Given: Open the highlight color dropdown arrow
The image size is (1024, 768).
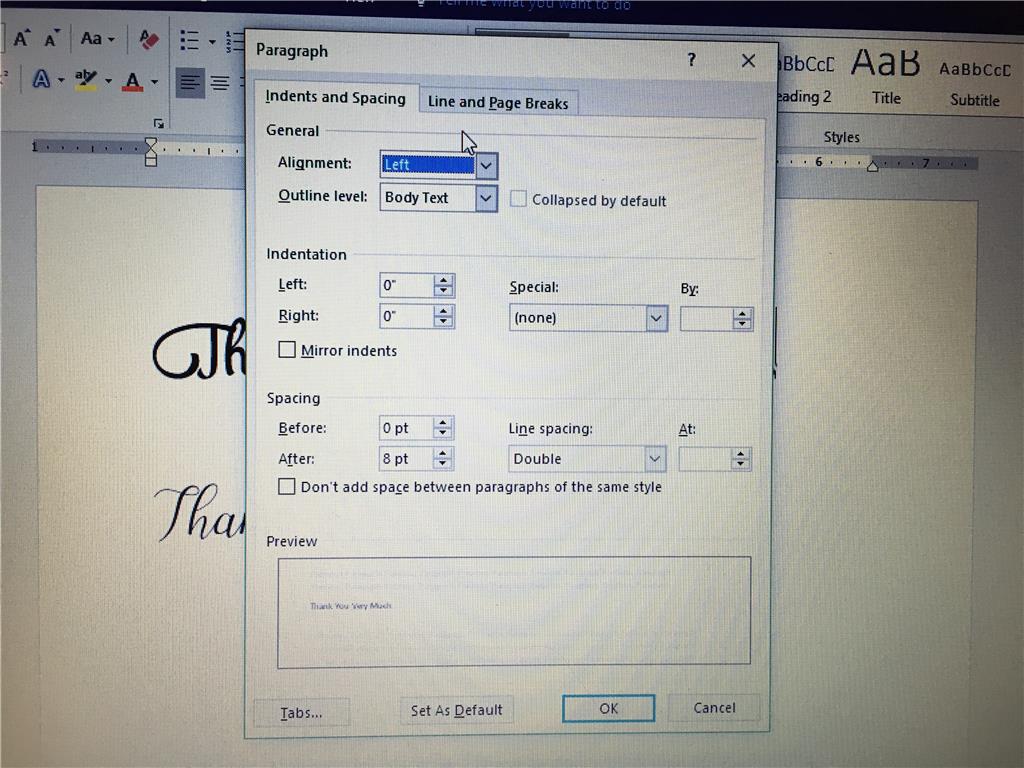Looking at the screenshot, I should [x=108, y=82].
